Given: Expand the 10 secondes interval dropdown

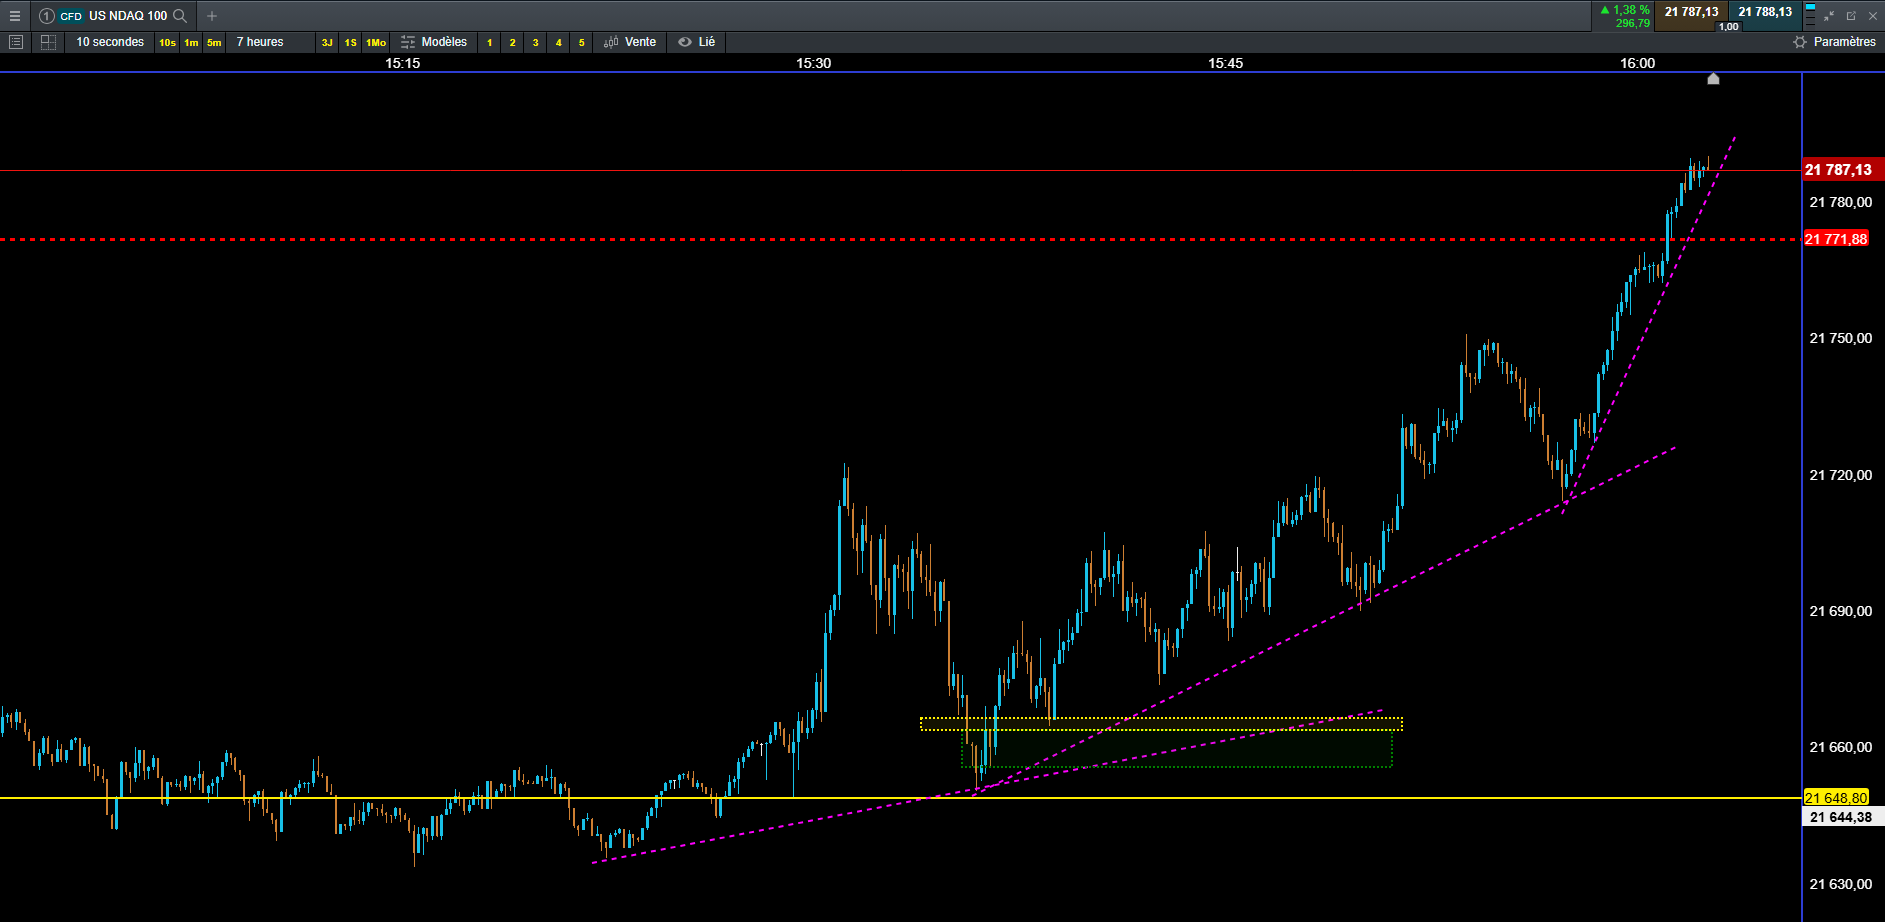Looking at the screenshot, I should pos(110,42).
